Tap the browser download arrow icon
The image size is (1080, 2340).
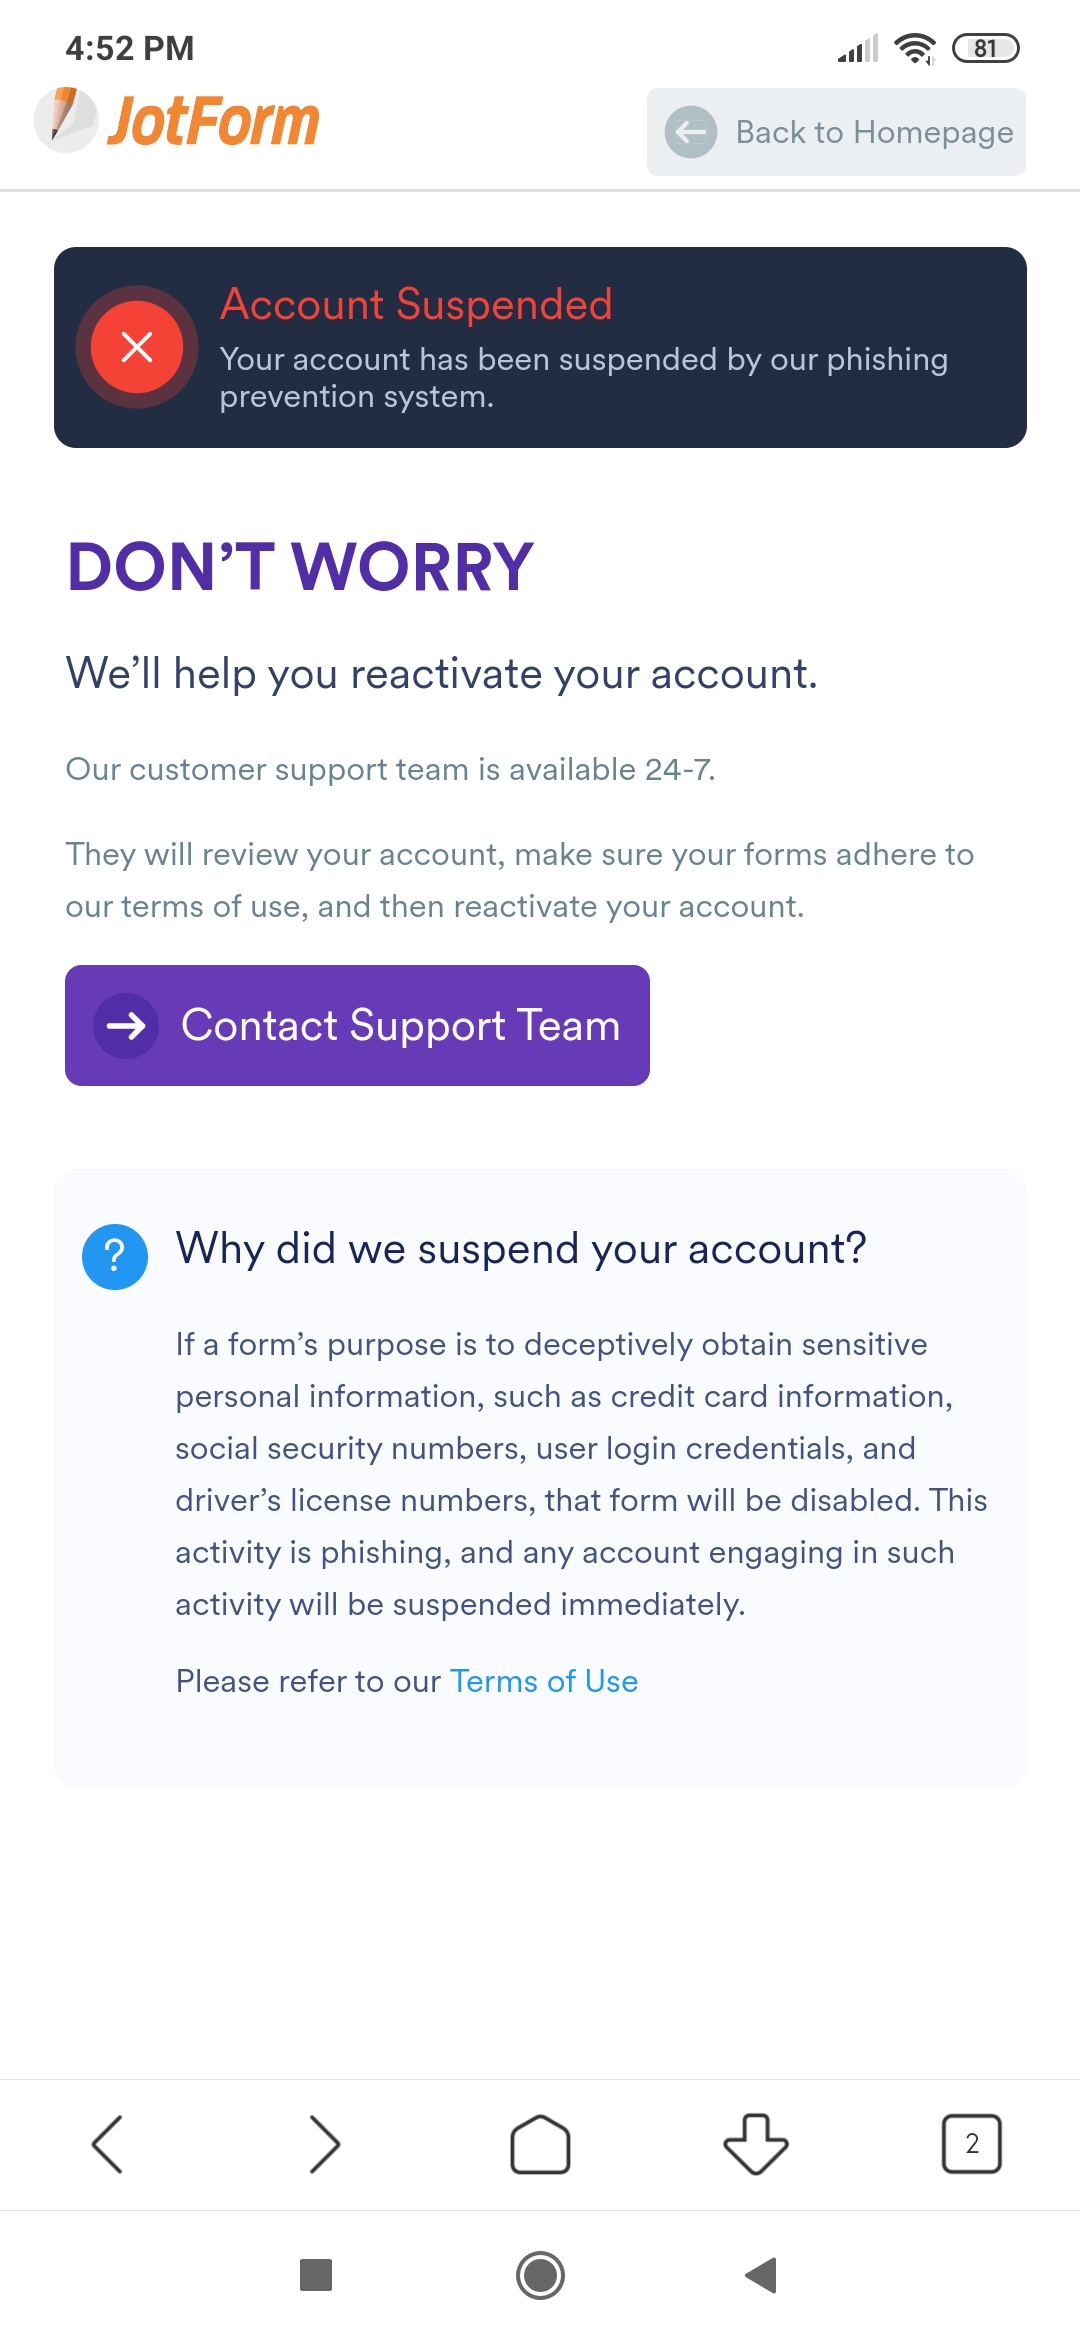[755, 2144]
